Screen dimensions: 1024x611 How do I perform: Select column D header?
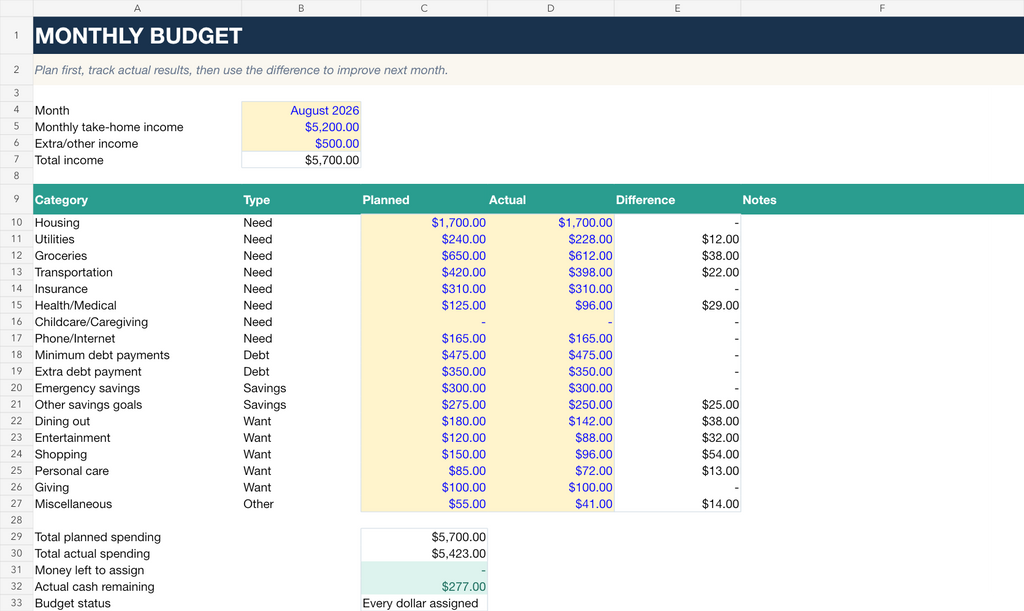click(551, 8)
